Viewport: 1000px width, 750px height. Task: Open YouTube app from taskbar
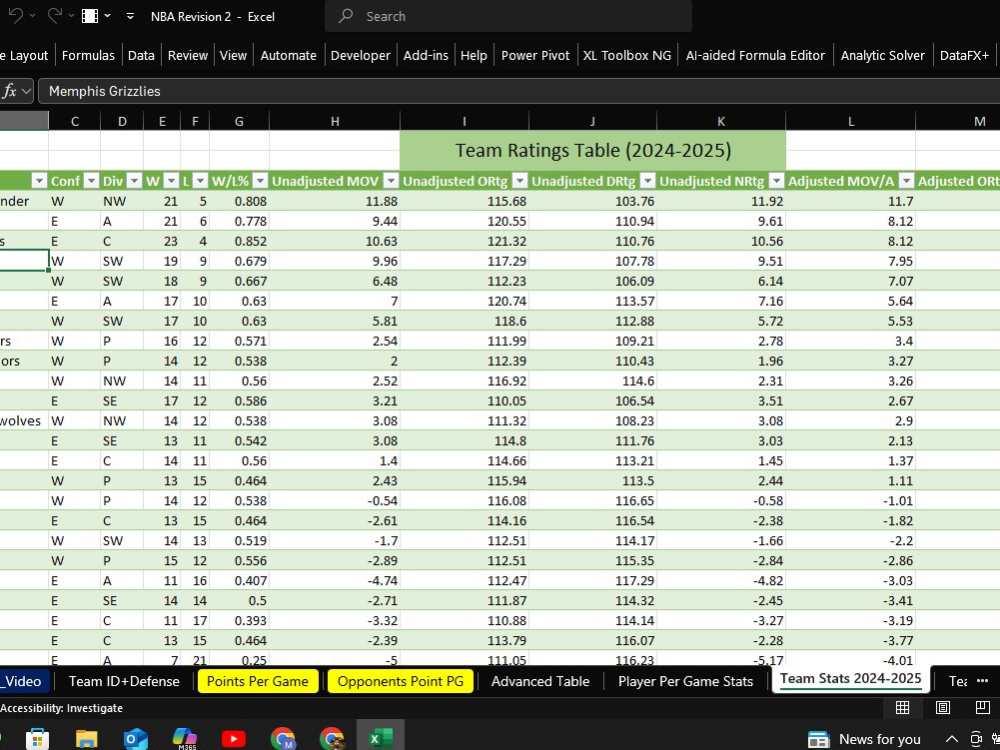pos(233,739)
